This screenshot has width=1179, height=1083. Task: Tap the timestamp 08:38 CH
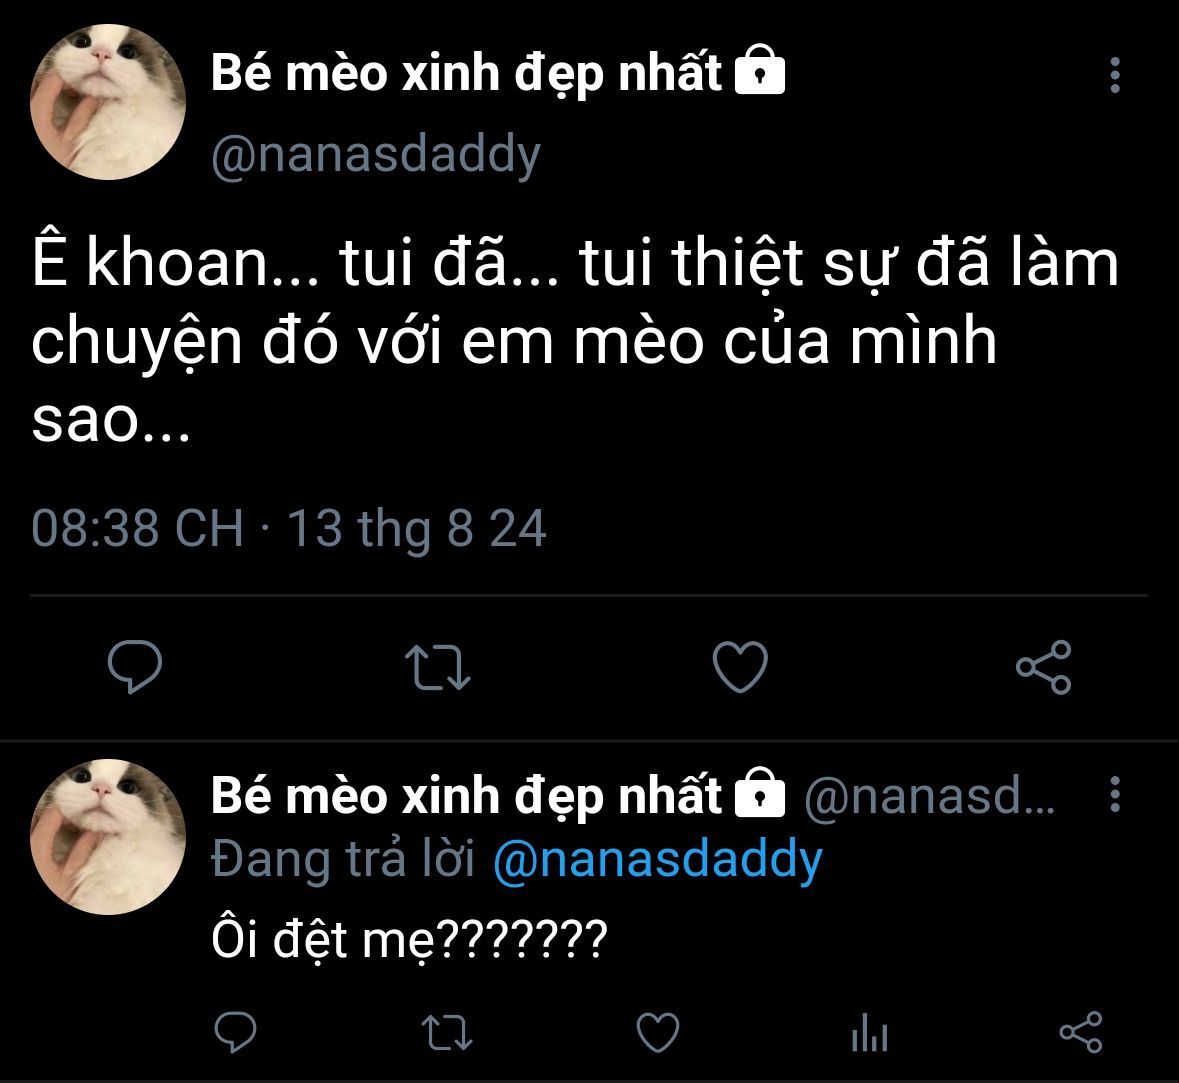(138, 527)
